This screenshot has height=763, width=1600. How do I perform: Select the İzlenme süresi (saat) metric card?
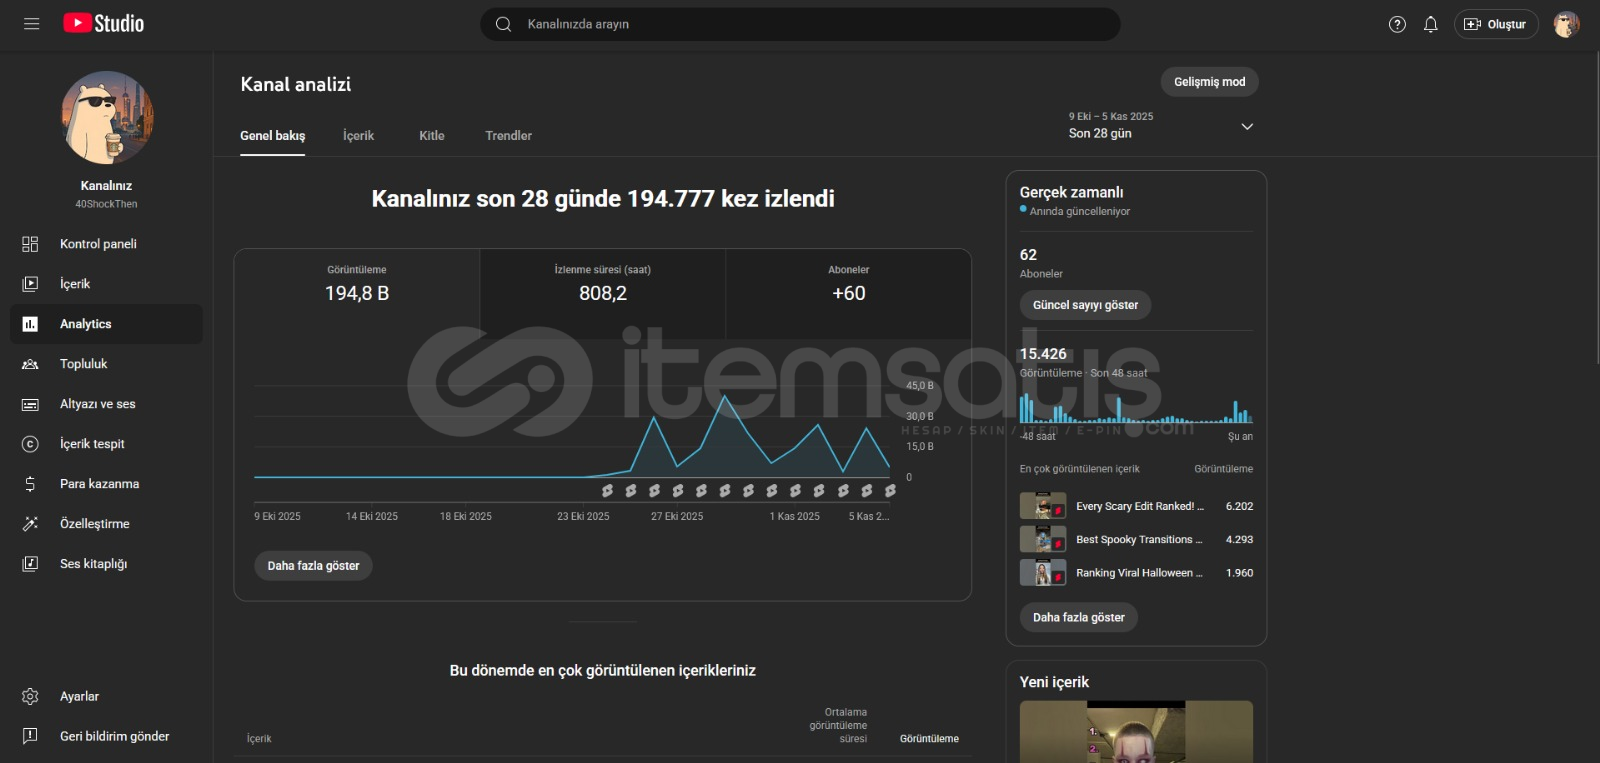tap(603, 294)
